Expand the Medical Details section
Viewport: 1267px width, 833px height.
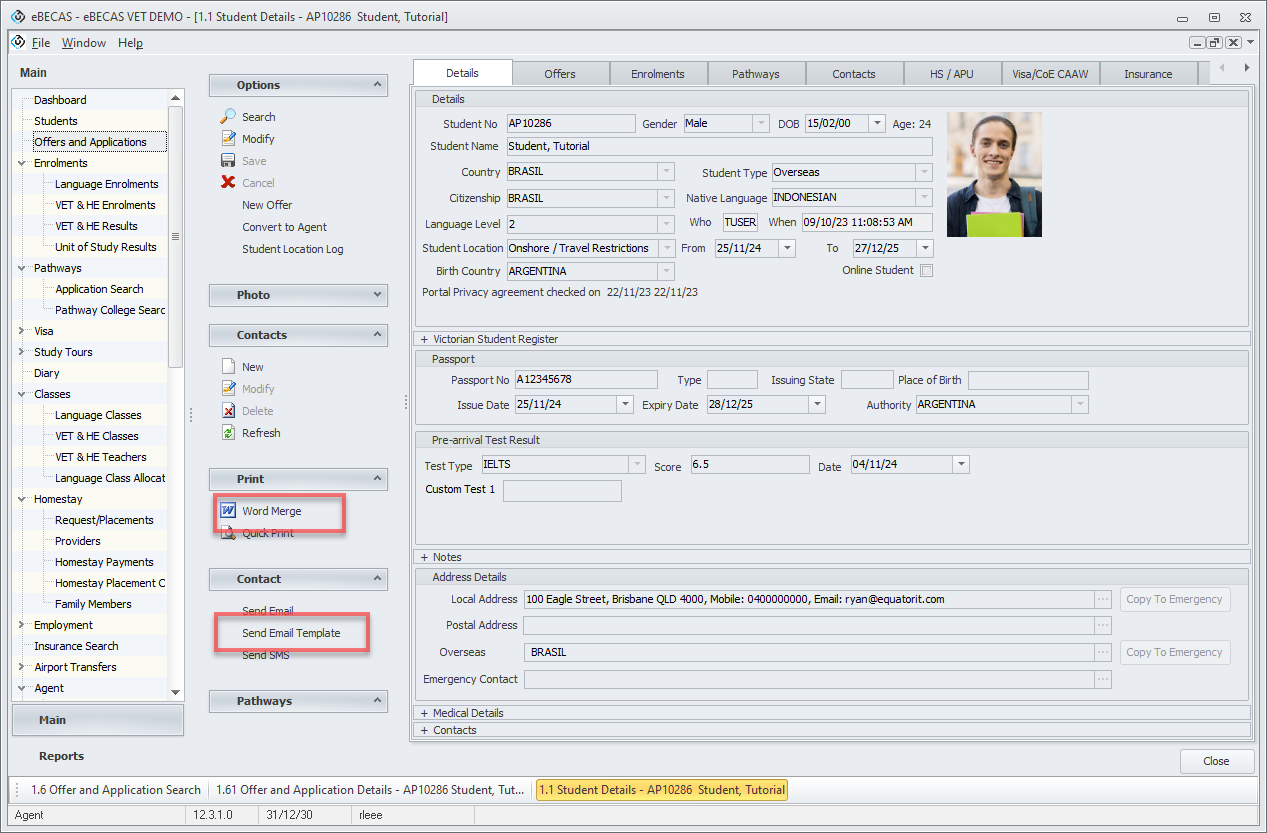(425, 713)
